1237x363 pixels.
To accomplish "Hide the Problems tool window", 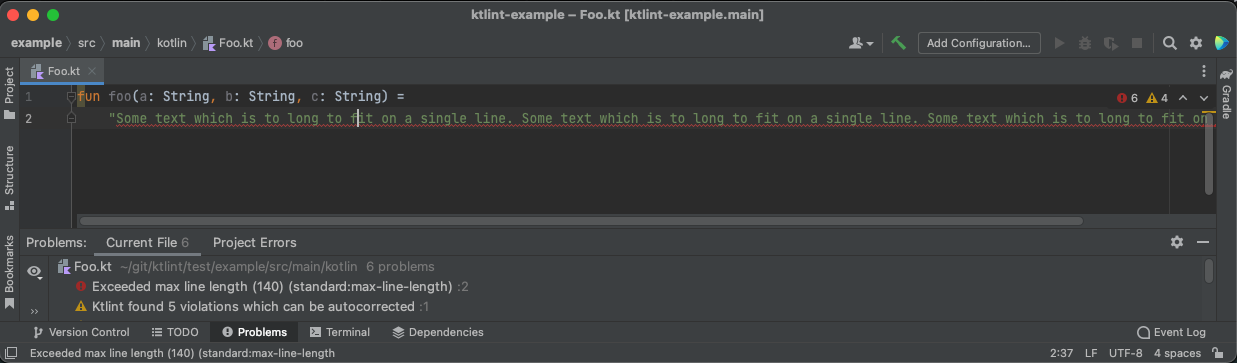I will [1203, 242].
